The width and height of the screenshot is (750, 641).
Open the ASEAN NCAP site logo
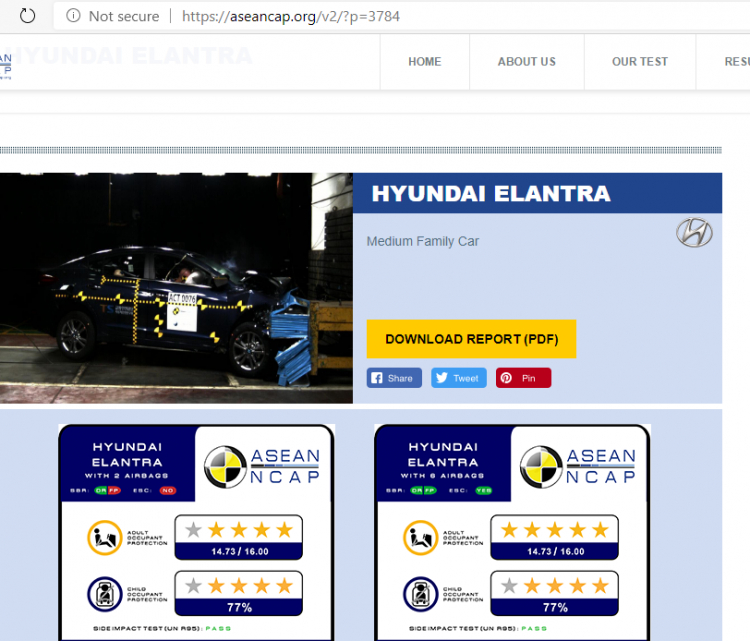pos(6,66)
